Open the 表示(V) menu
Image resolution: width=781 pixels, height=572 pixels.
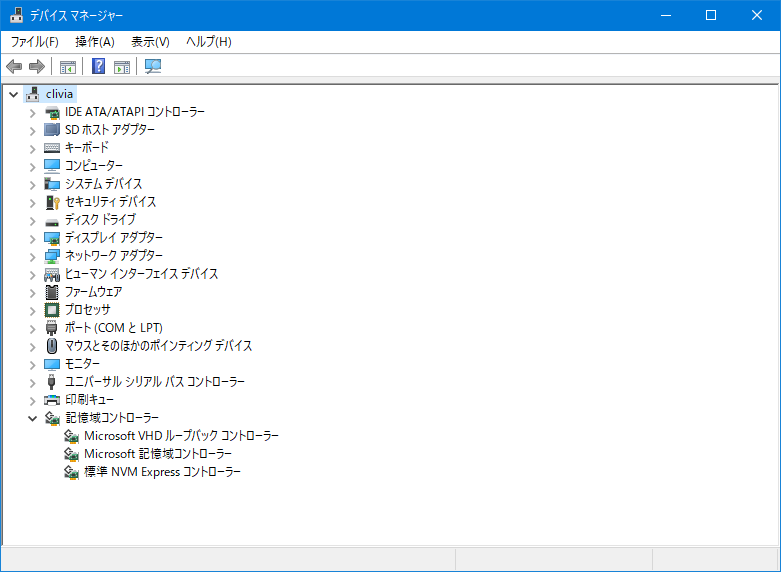pyautogui.click(x=150, y=42)
